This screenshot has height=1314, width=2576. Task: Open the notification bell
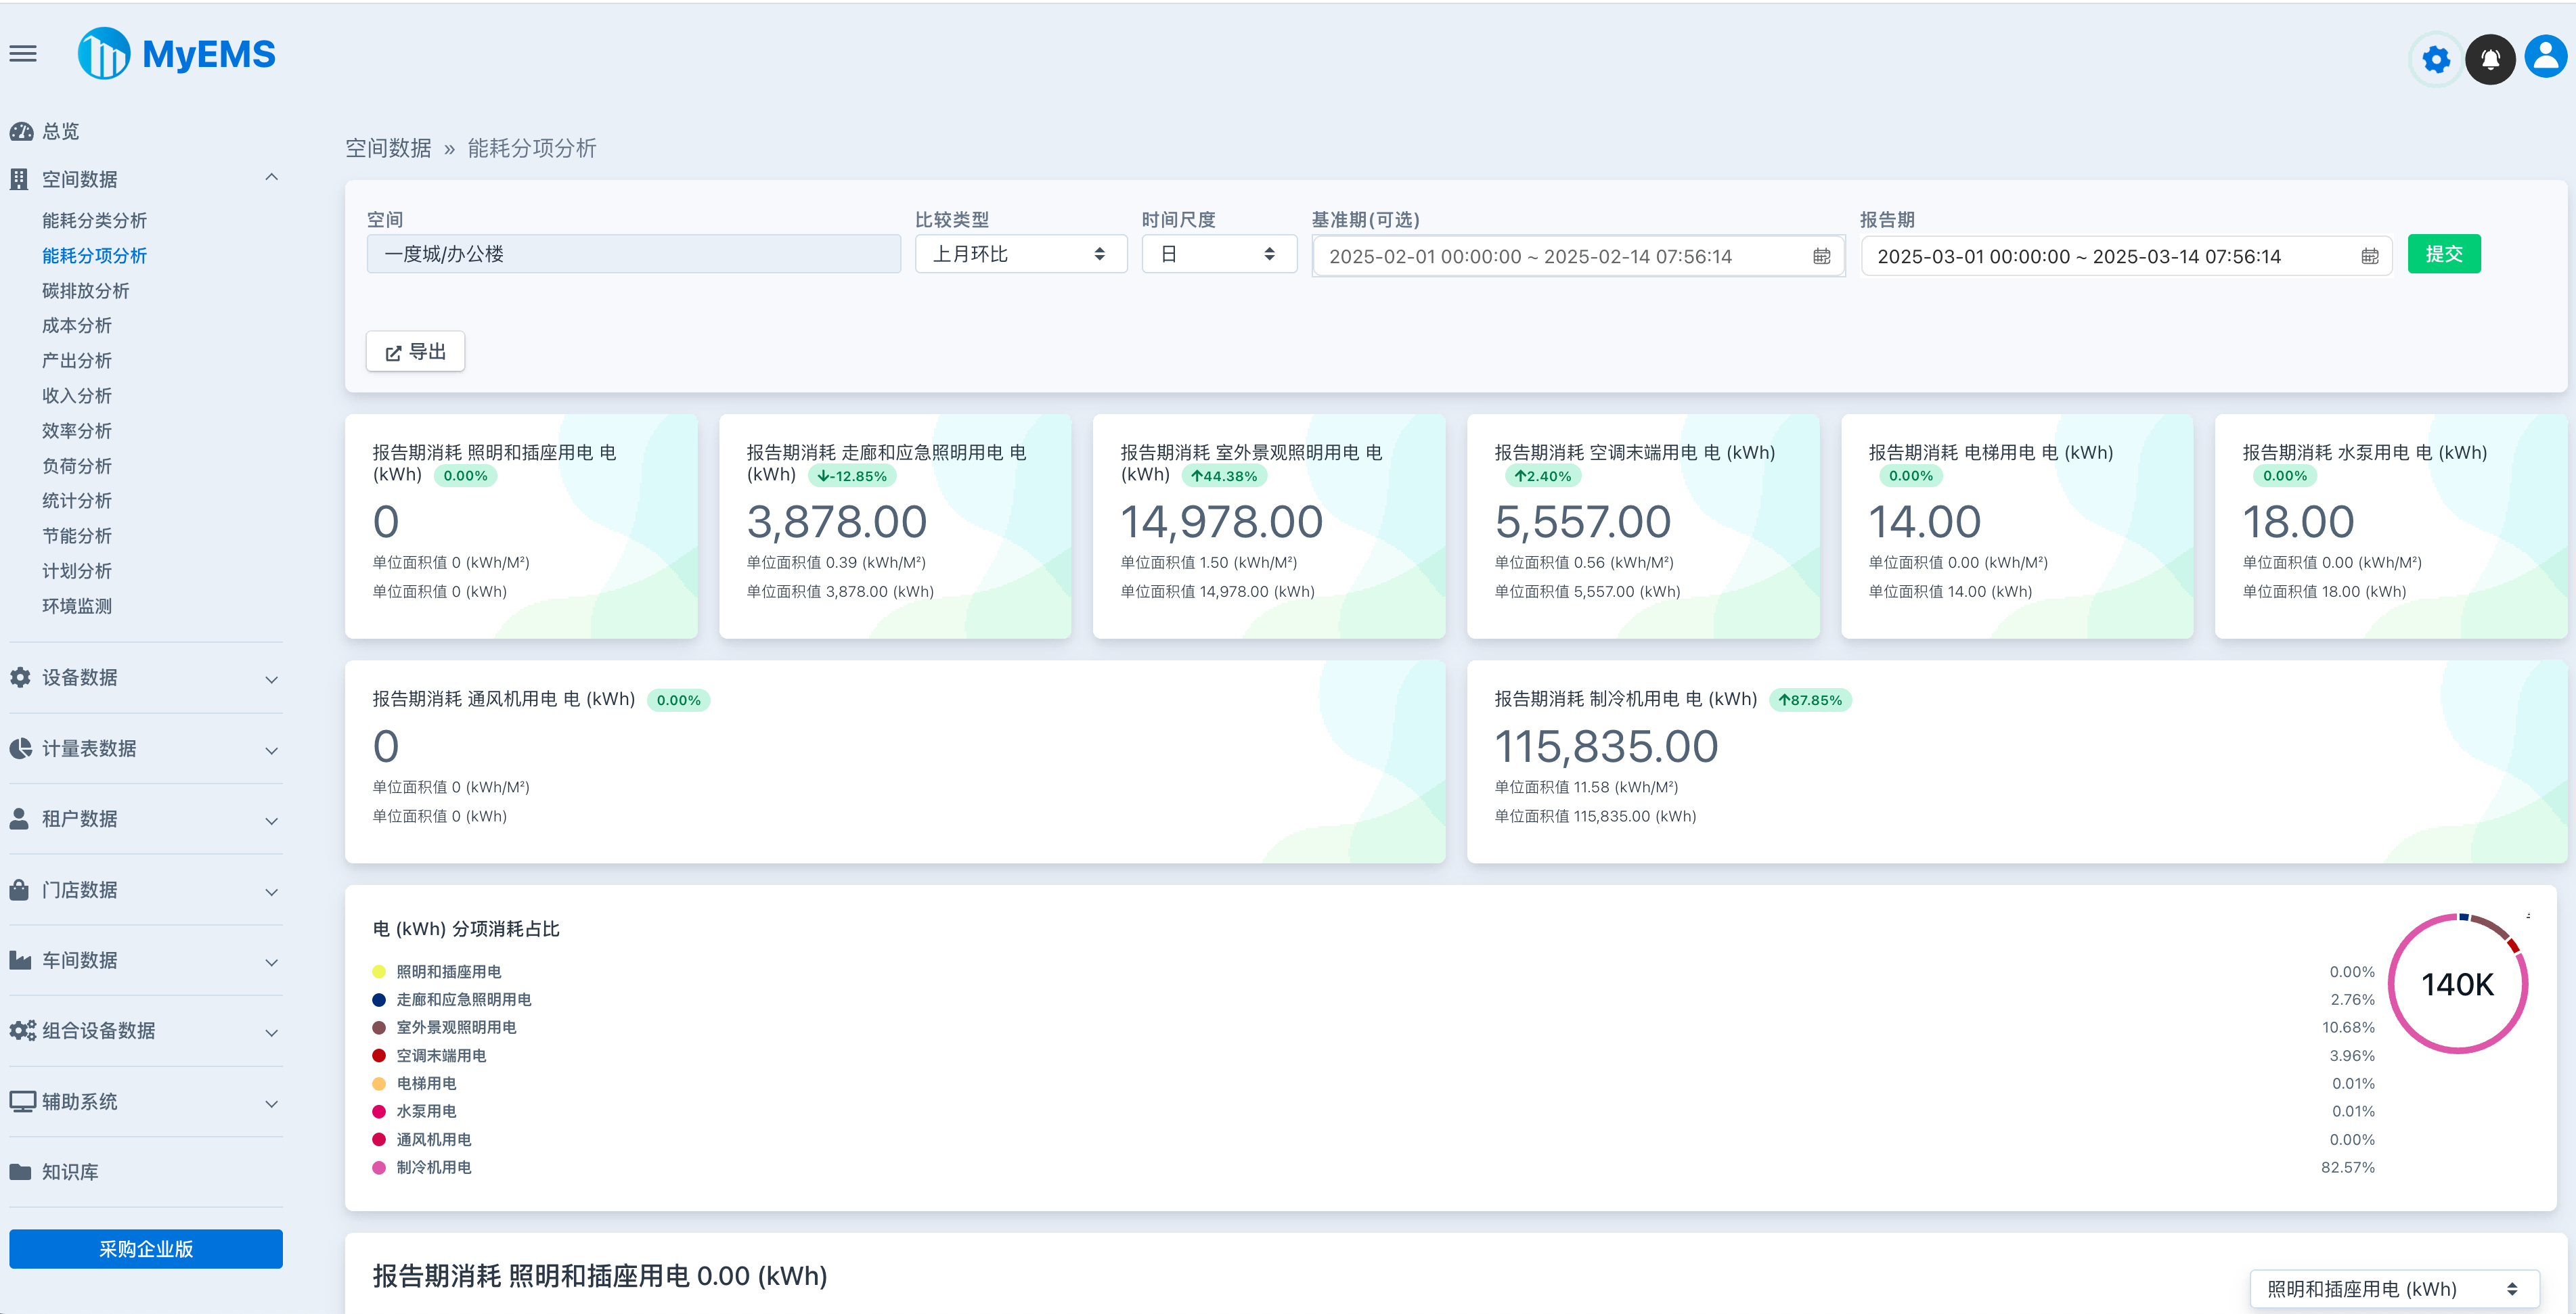click(x=2490, y=59)
